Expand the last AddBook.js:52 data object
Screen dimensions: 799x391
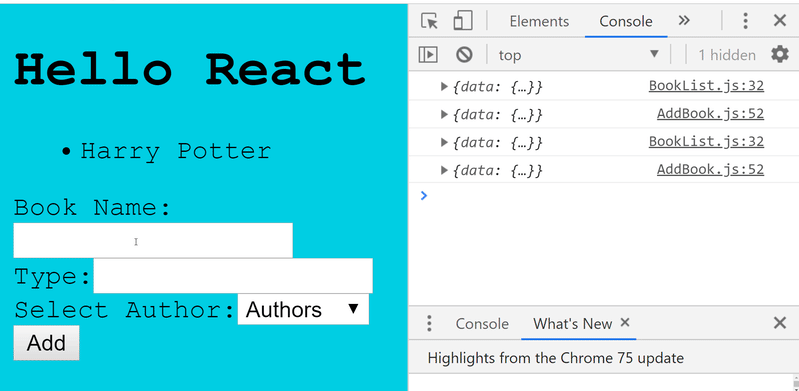pos(444,170)
